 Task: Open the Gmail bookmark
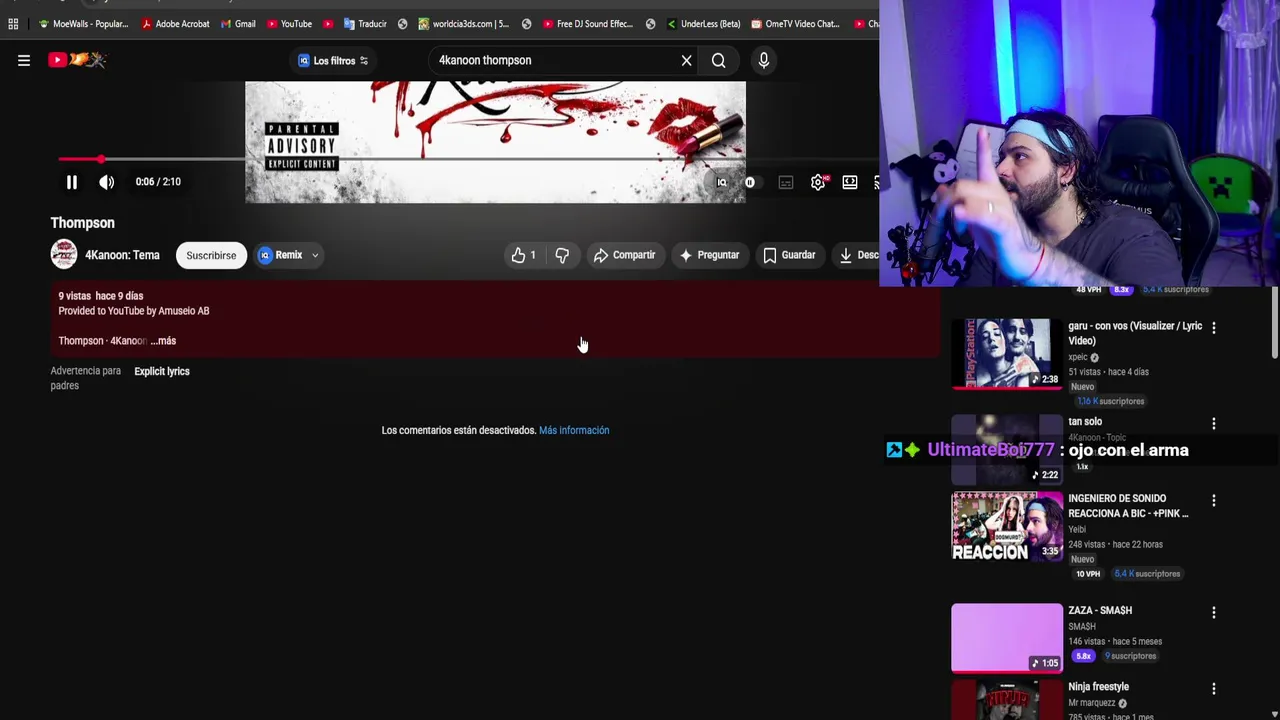click(x=237, y=24)
